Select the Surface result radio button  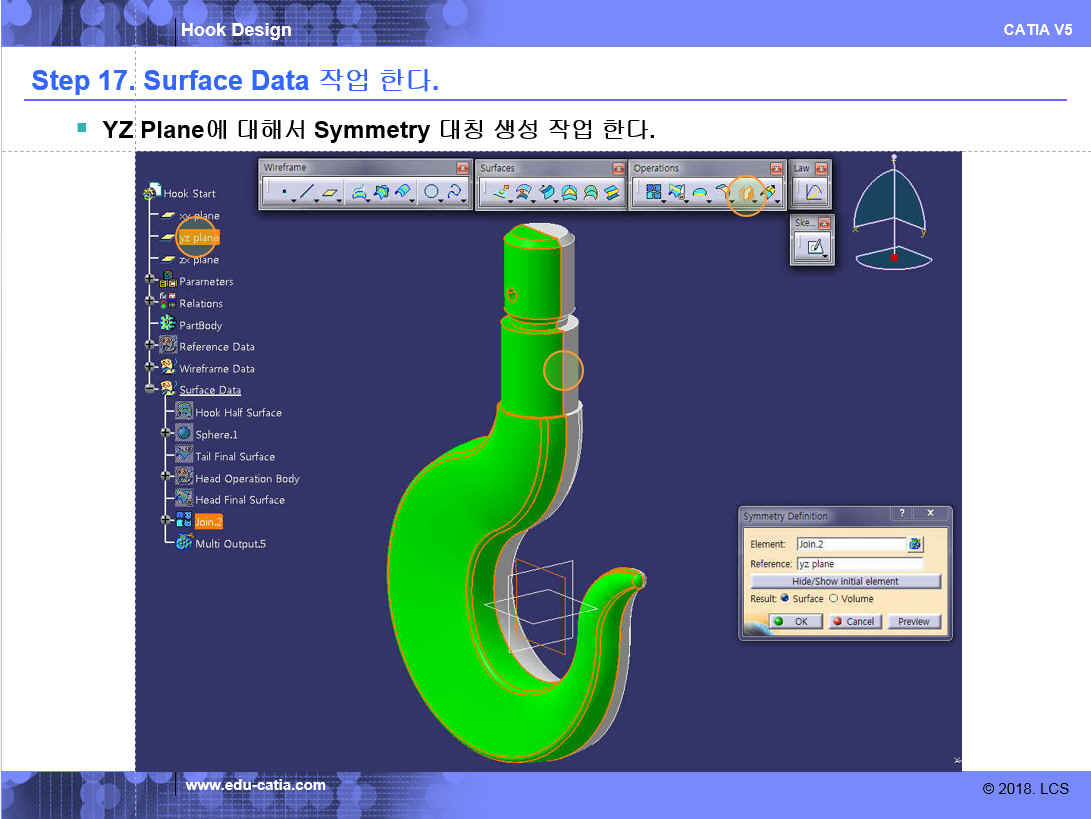pyautogui.click(x=785, y=599)
